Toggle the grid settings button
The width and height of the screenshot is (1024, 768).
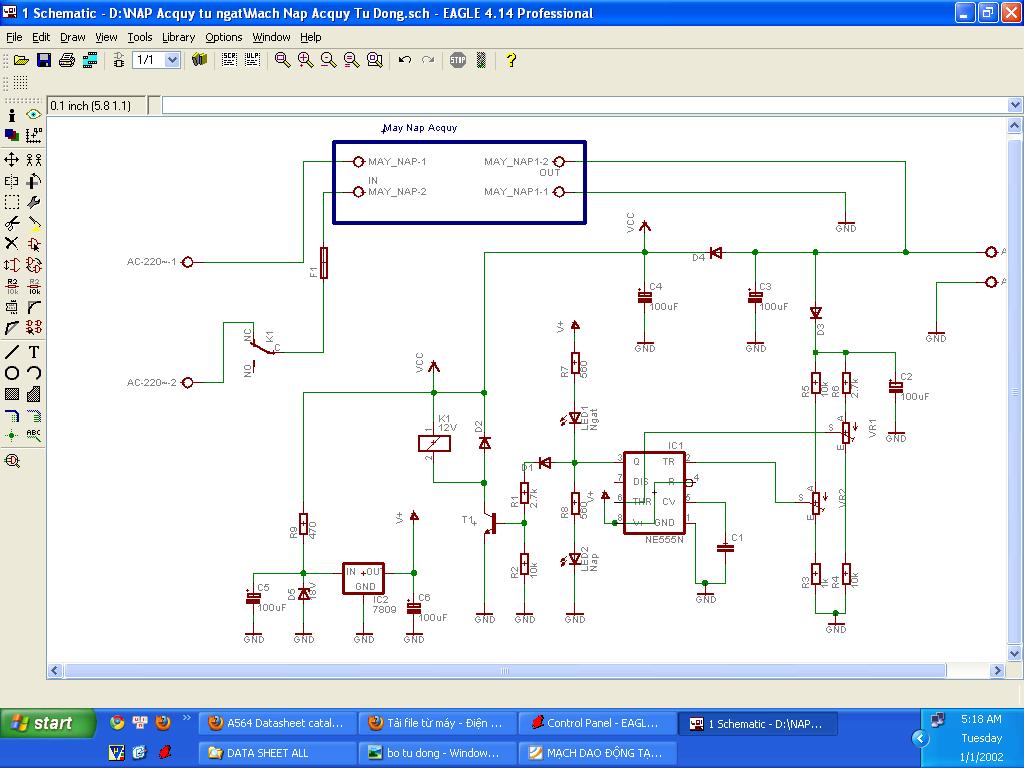[20, 83]
